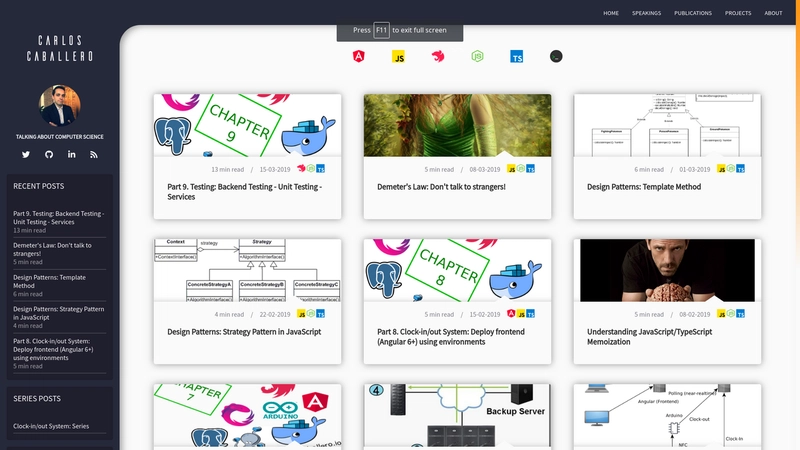Viewport: 800px width, 450px height.
Task: Open the Speakings menu item
Action: click(647, 13)
